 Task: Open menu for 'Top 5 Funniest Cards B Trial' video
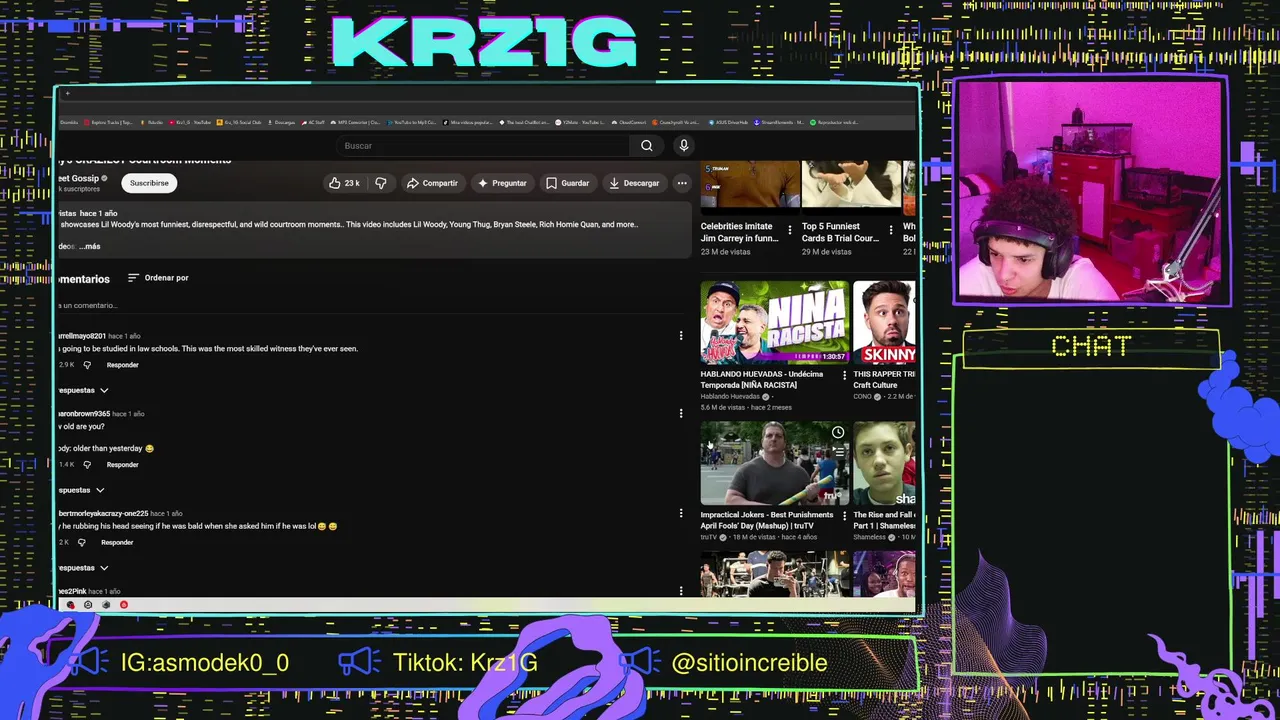(x=891, y=230)
